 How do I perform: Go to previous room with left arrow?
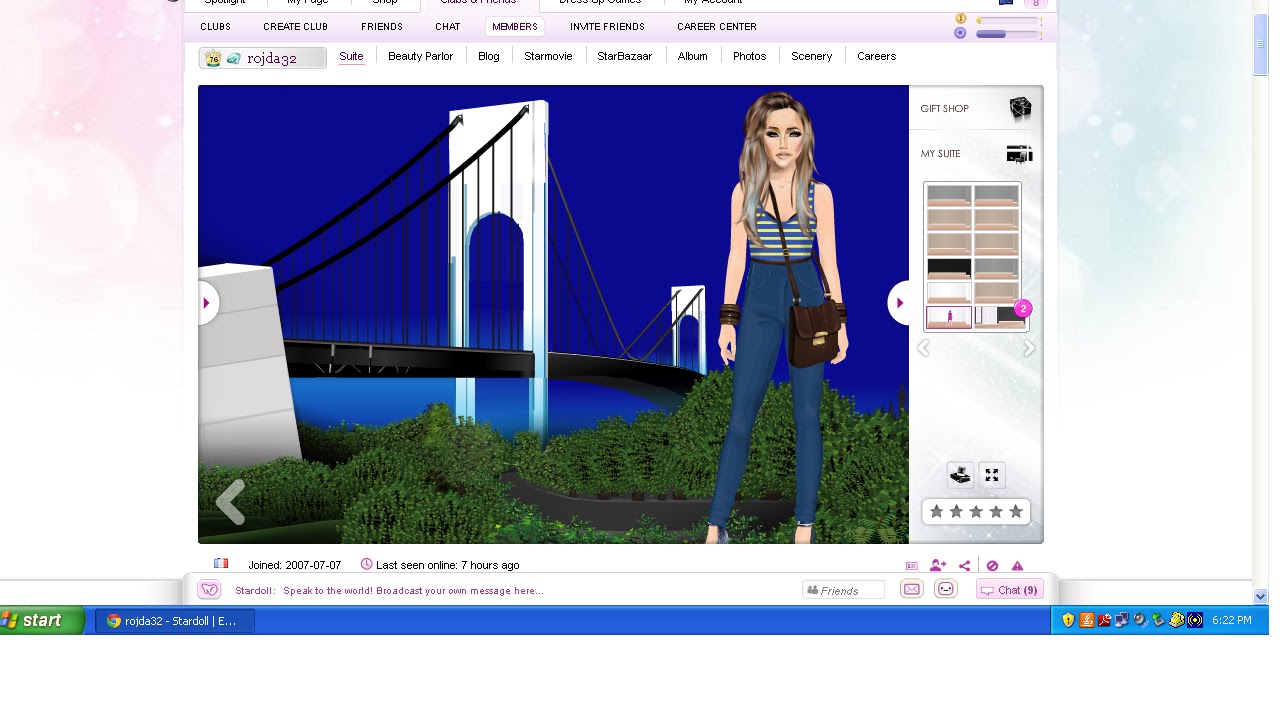click(x=207, y=303)
